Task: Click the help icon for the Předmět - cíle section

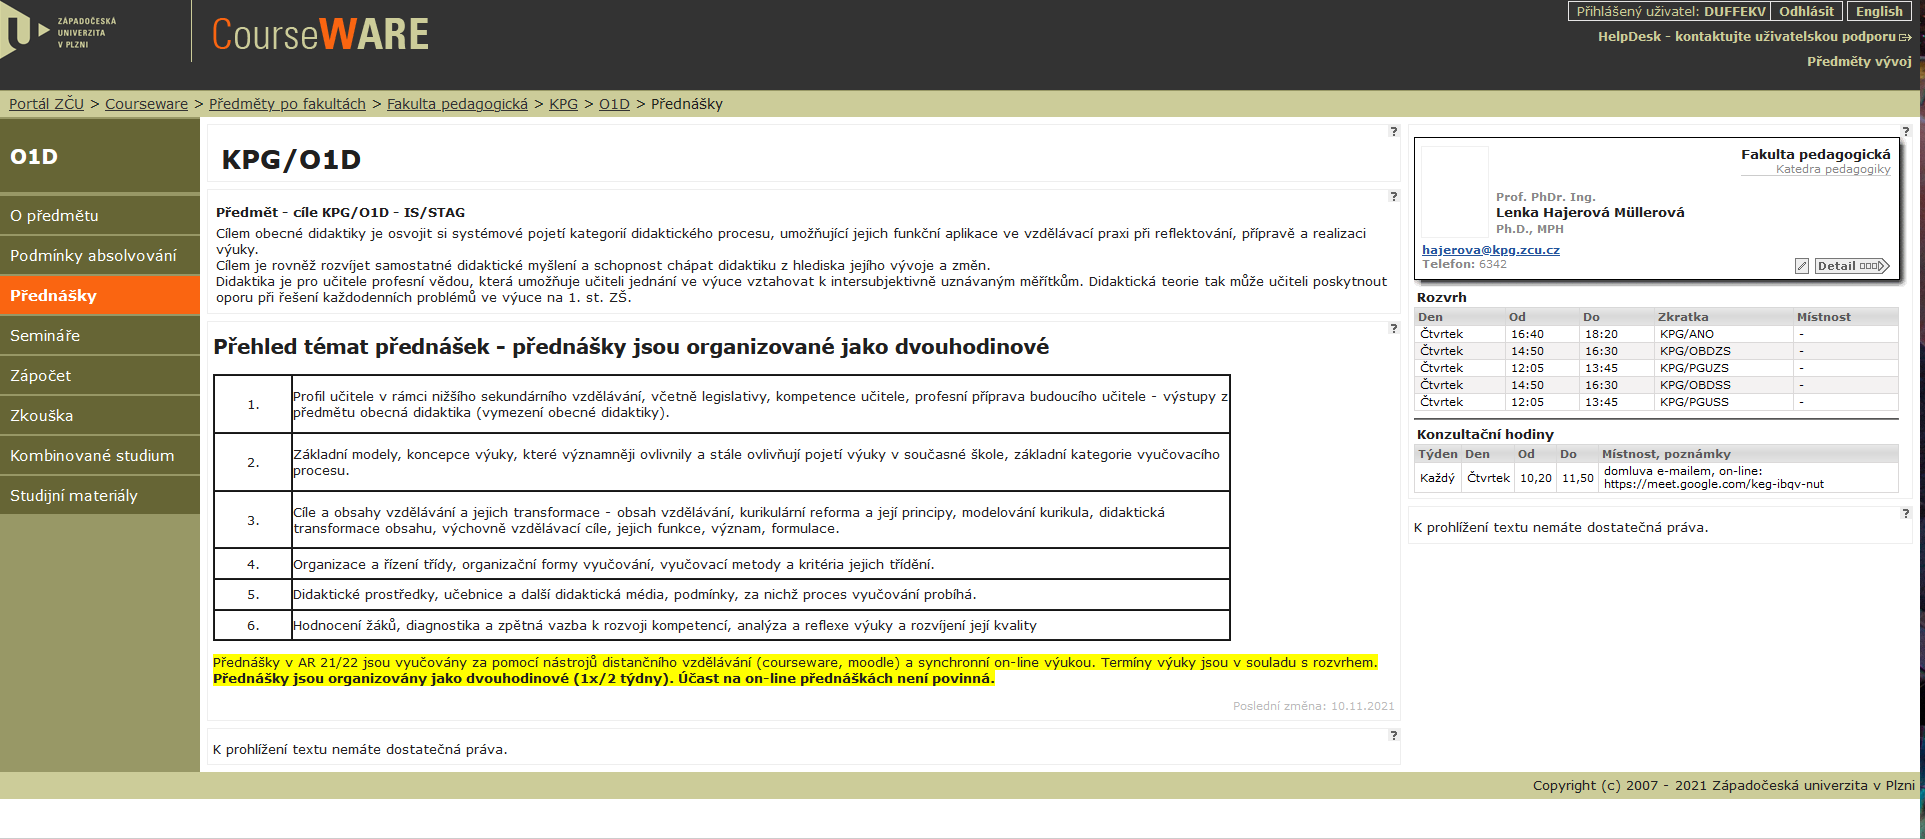Action: pyautogui.click(x=1393, y=196)
